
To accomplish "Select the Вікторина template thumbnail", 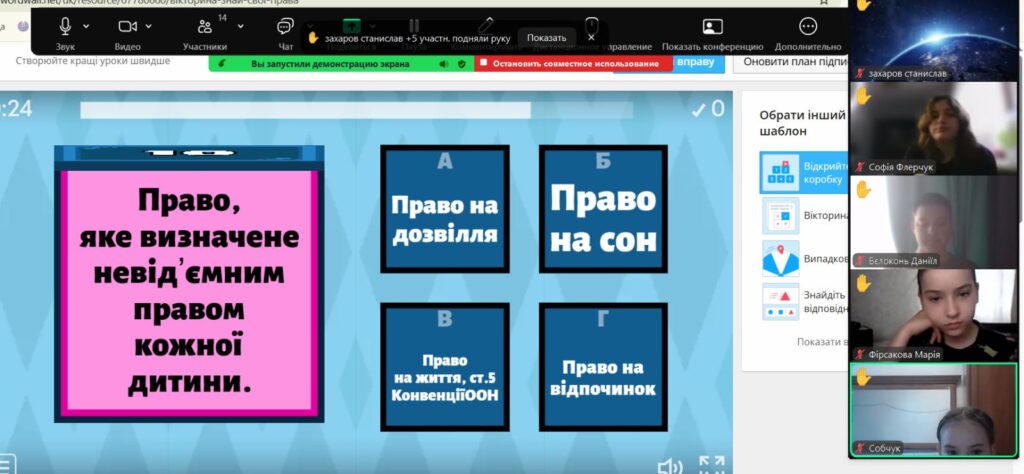I will point(780,215).
